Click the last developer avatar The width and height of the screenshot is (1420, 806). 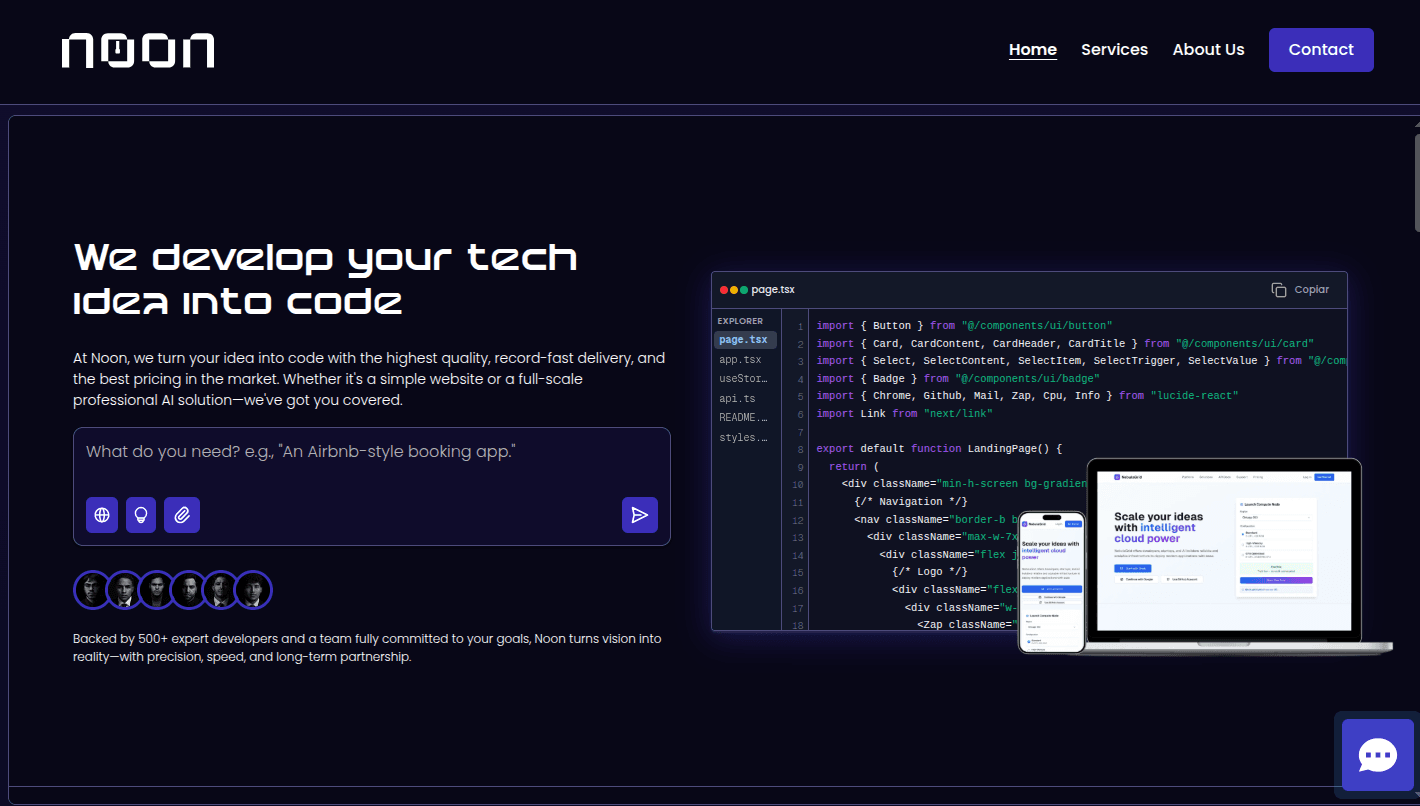pyautogui.click(x=253, y=590)
